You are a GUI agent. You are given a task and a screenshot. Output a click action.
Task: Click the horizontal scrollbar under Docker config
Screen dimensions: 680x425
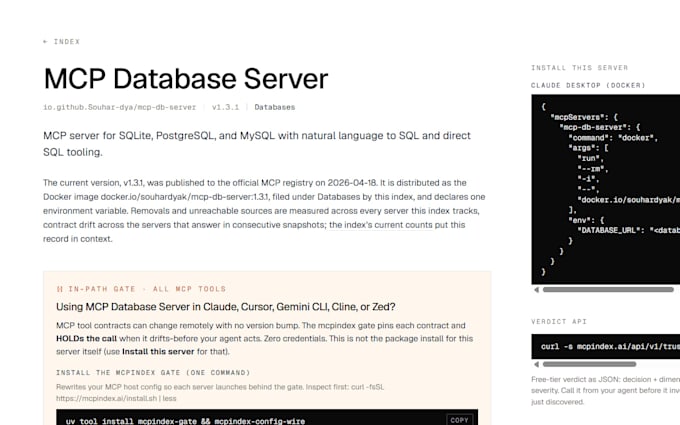point(608,290)
